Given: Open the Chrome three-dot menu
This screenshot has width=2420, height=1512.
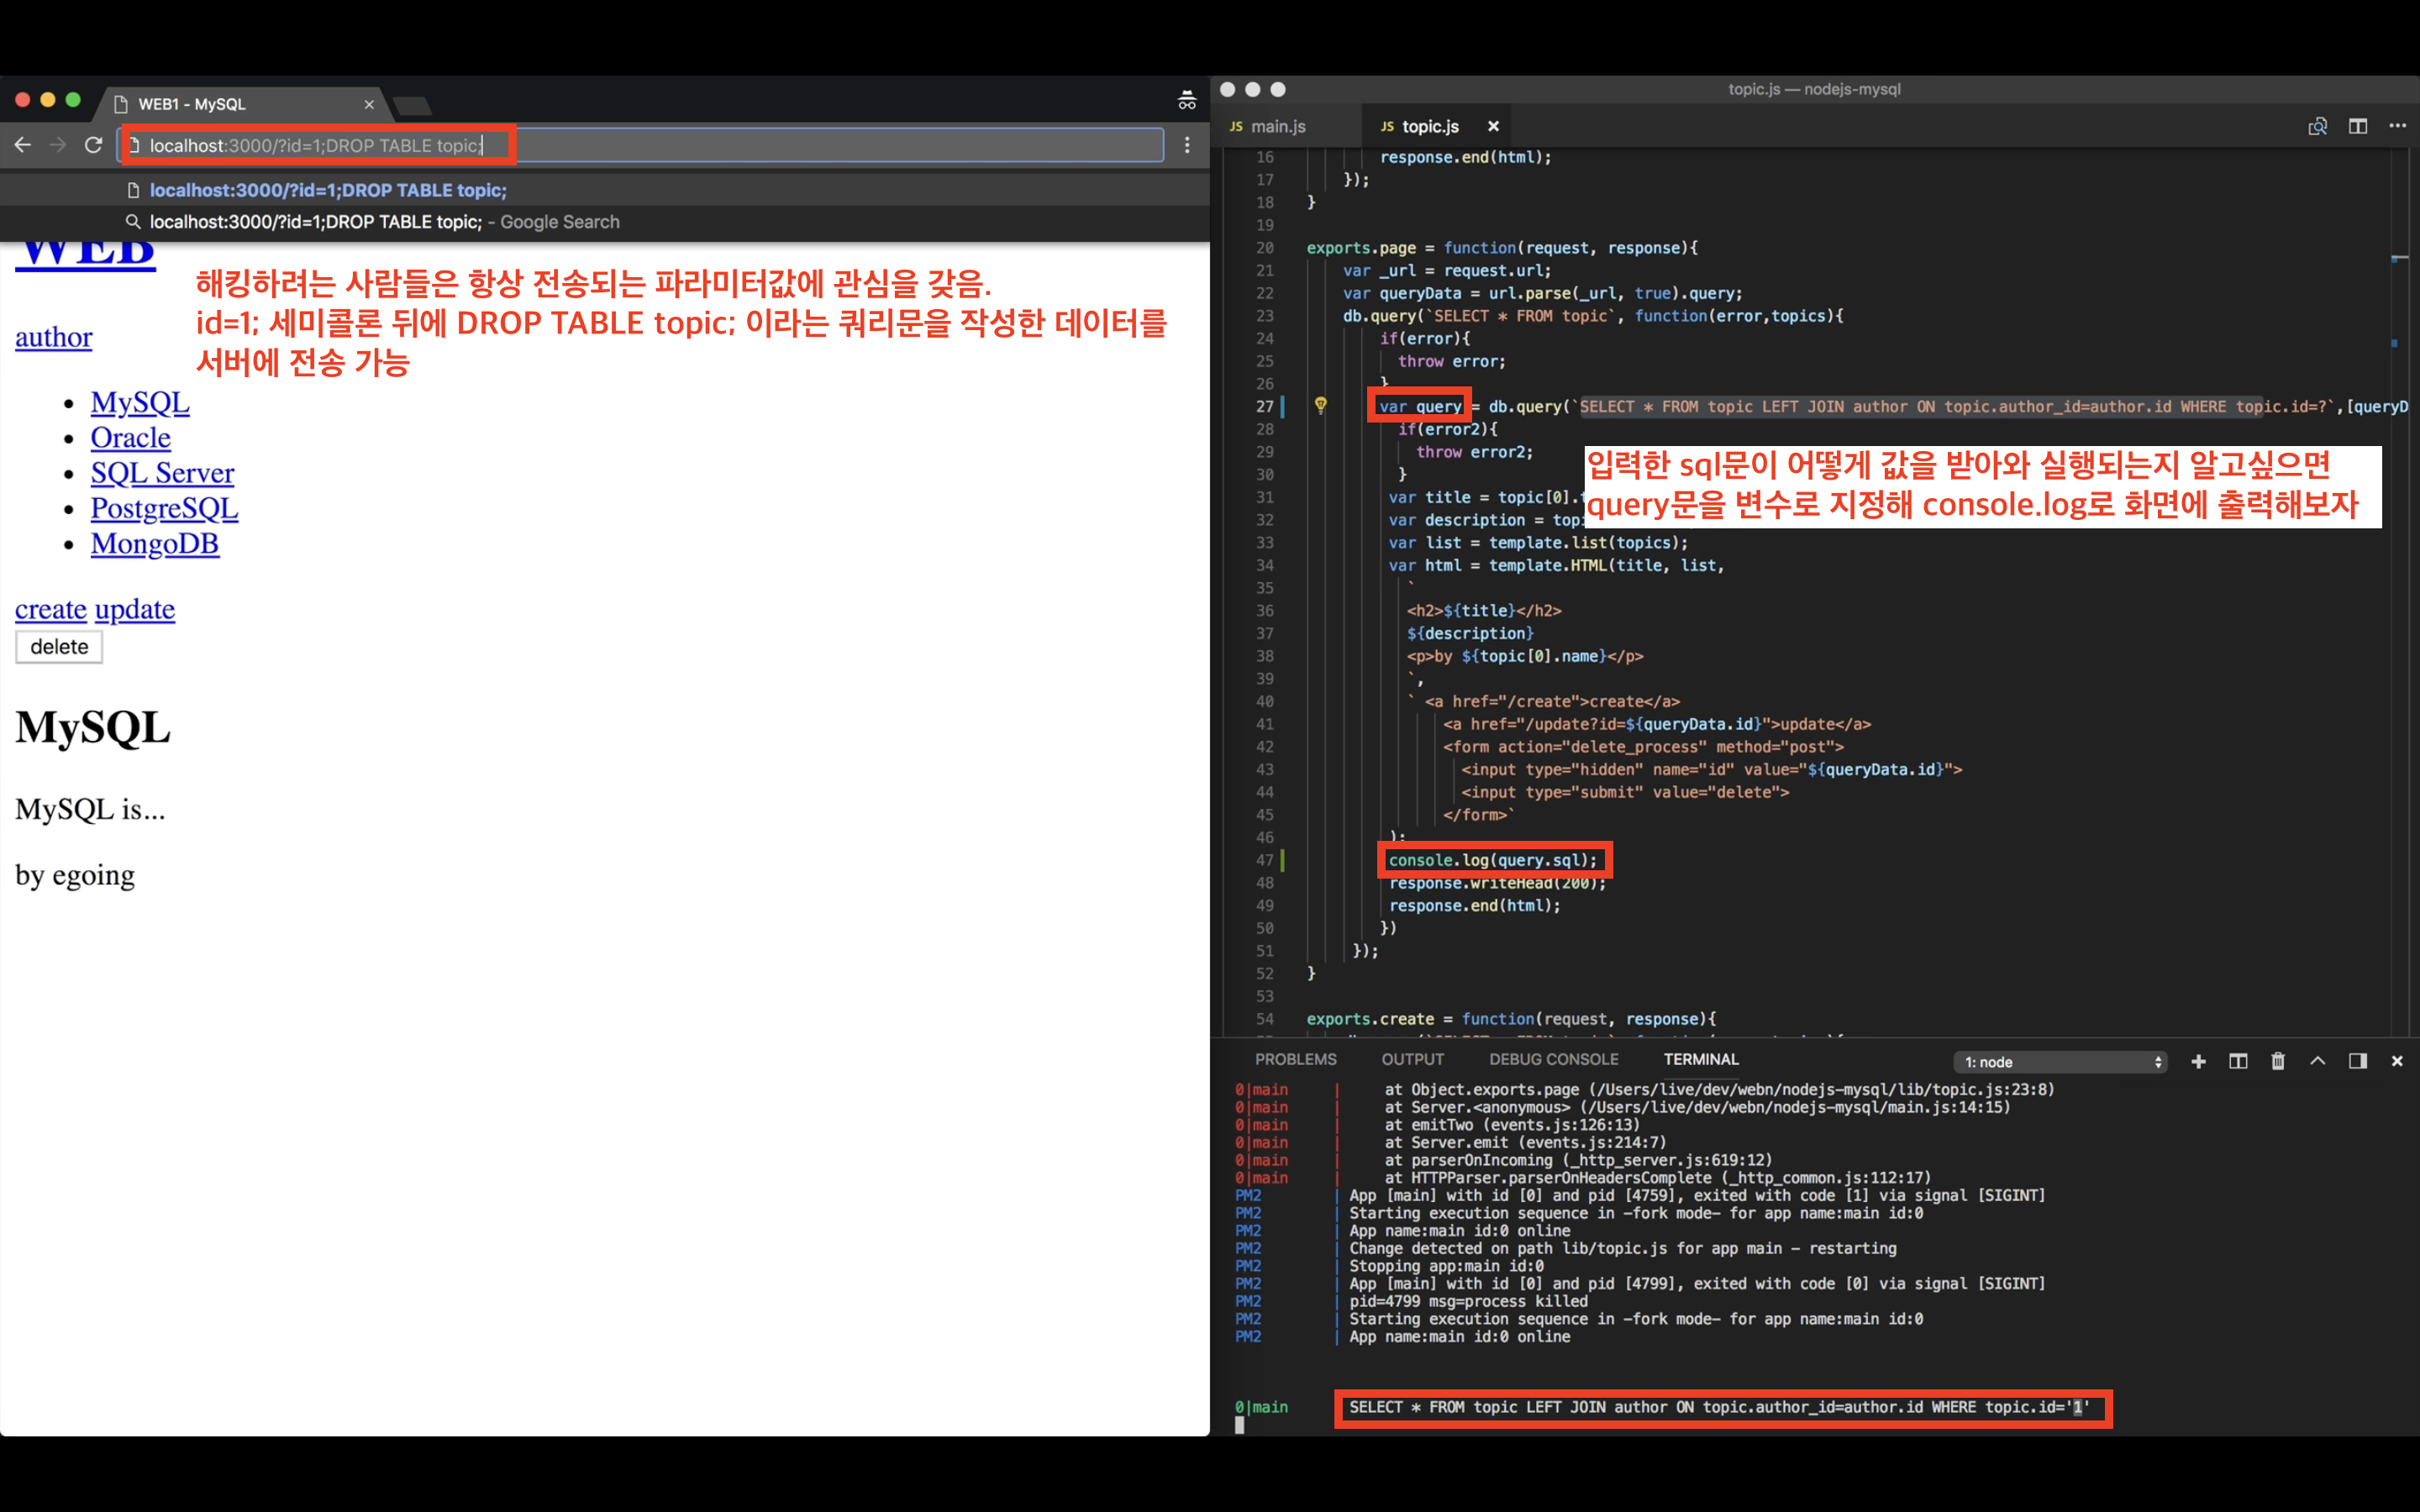Looking at the screenshot, I should [1187, 145].
